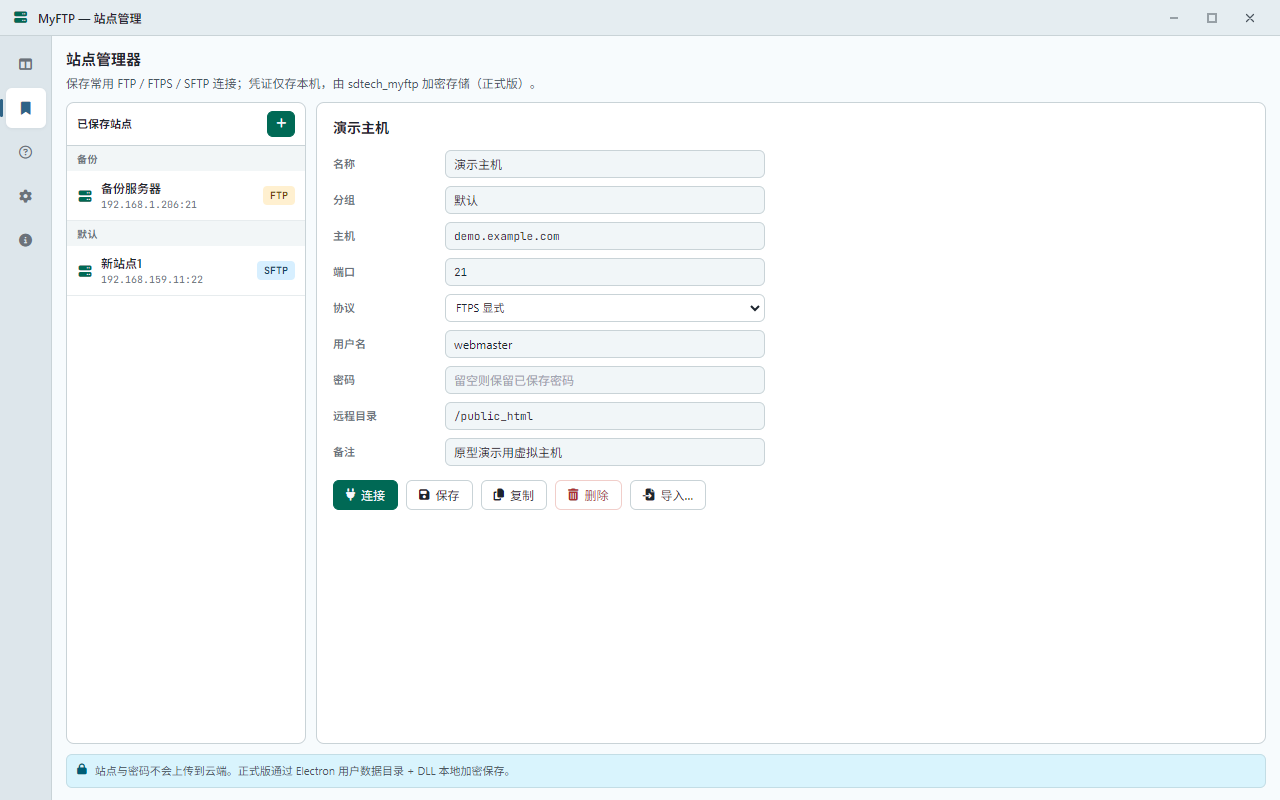Click the lock icon in the footer notice
Viewport: 1280px width, 800px height.
tap(82, 770)
